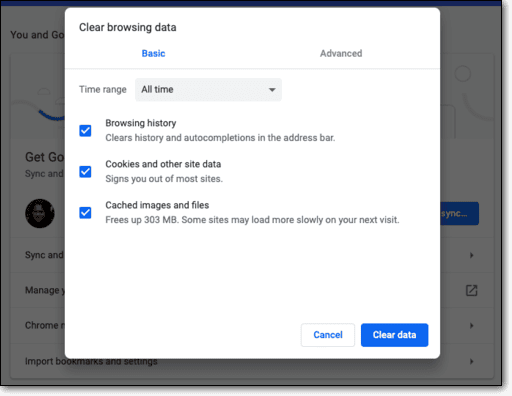This screenshot has height=396, width=512.
Task: Expand the Sync and Google services row arrow
Action: point(471,255)
